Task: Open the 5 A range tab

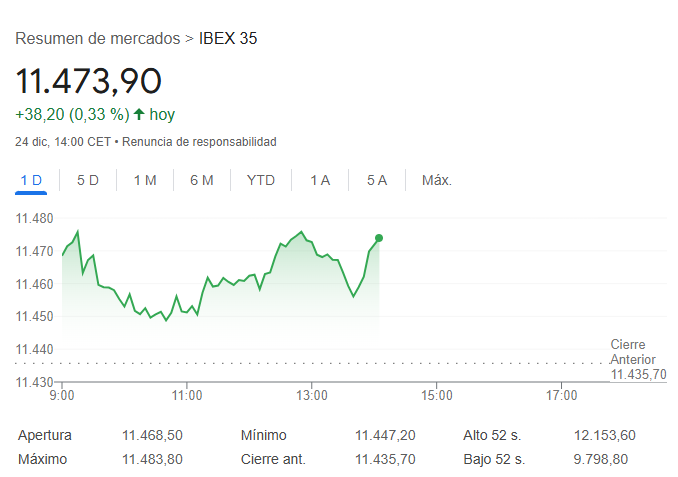Action: coord(377,180)
